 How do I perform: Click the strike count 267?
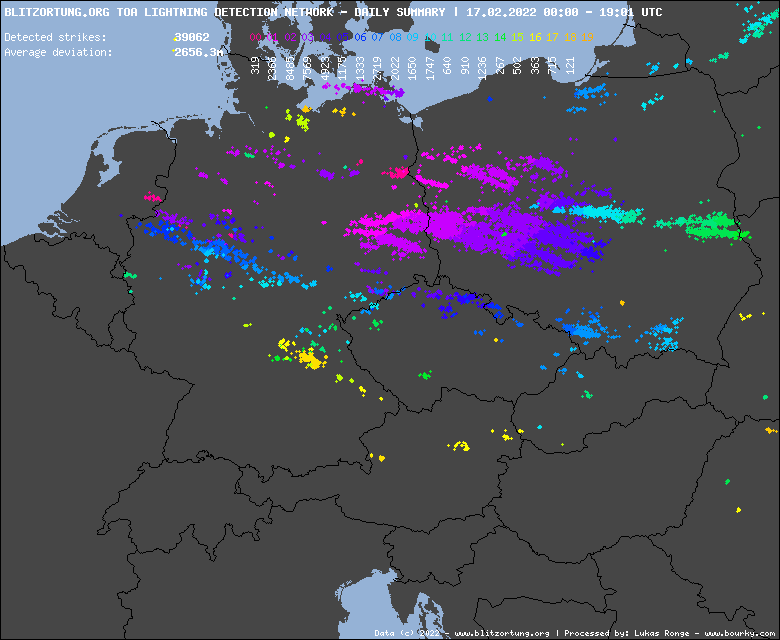point(500,66)
